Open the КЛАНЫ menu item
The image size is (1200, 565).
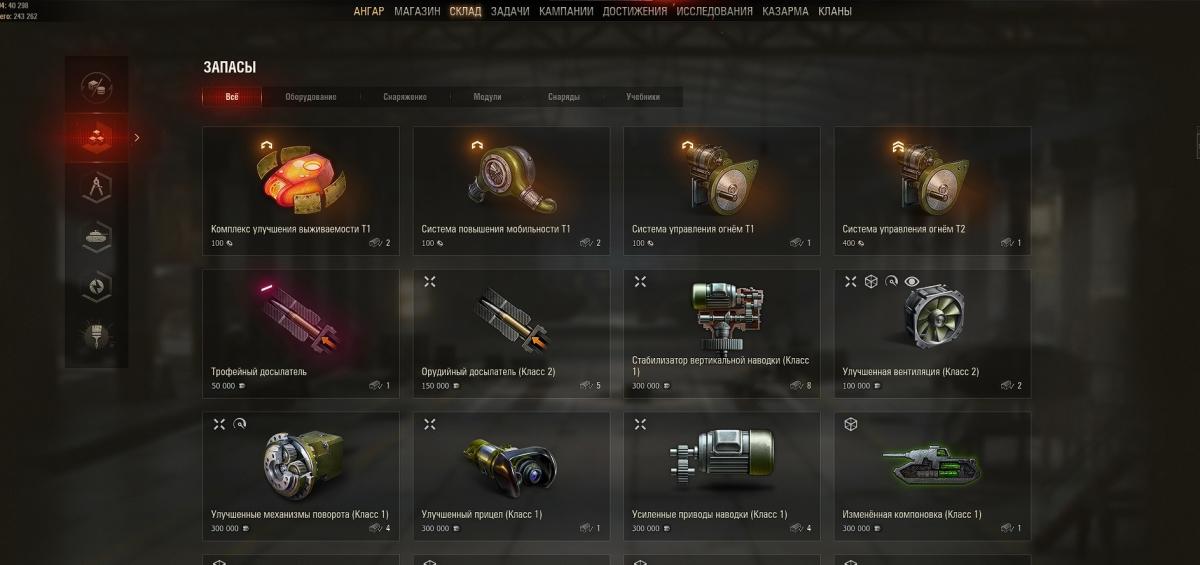click(835, 12)
